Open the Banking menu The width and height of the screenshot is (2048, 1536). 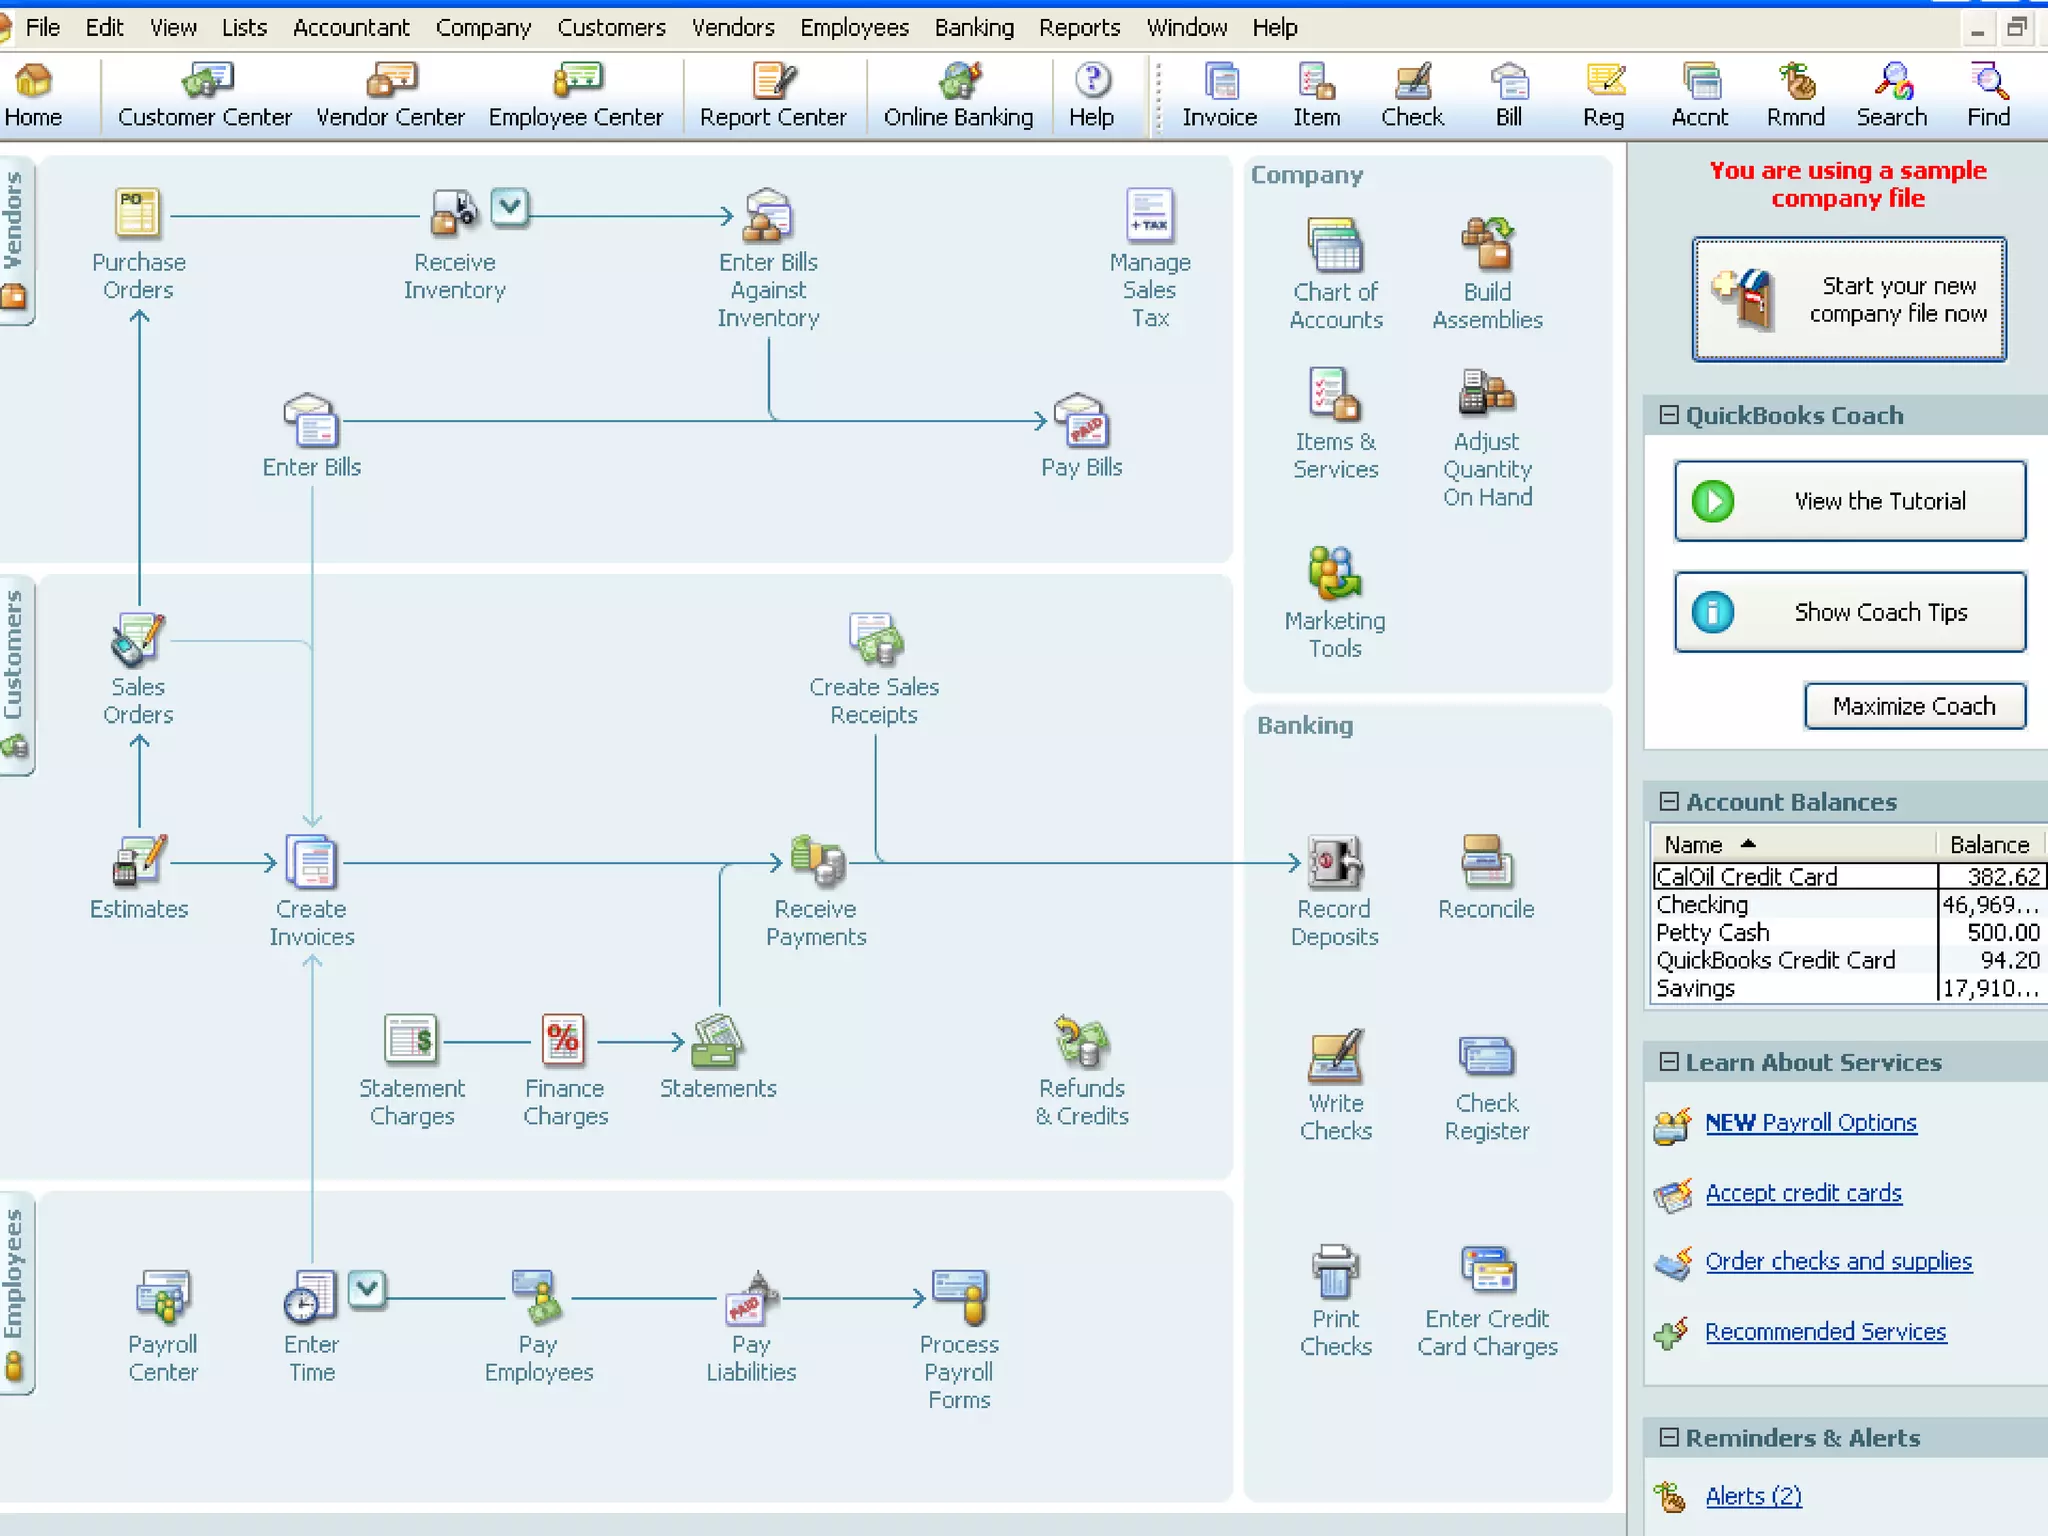(973, 27)
